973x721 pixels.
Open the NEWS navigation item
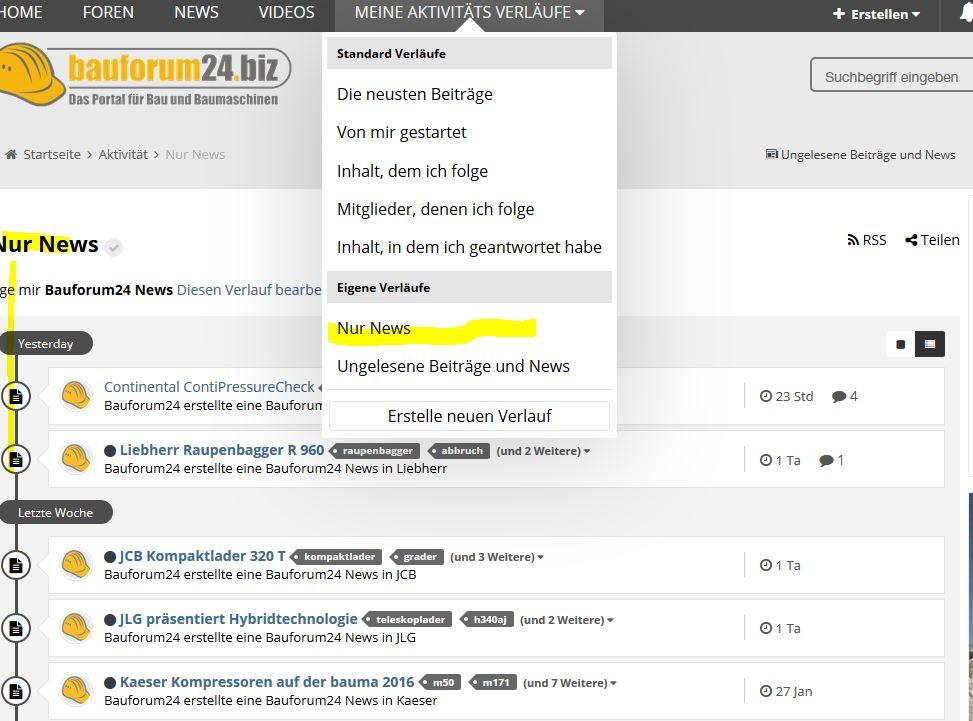[x=196, y=12]
